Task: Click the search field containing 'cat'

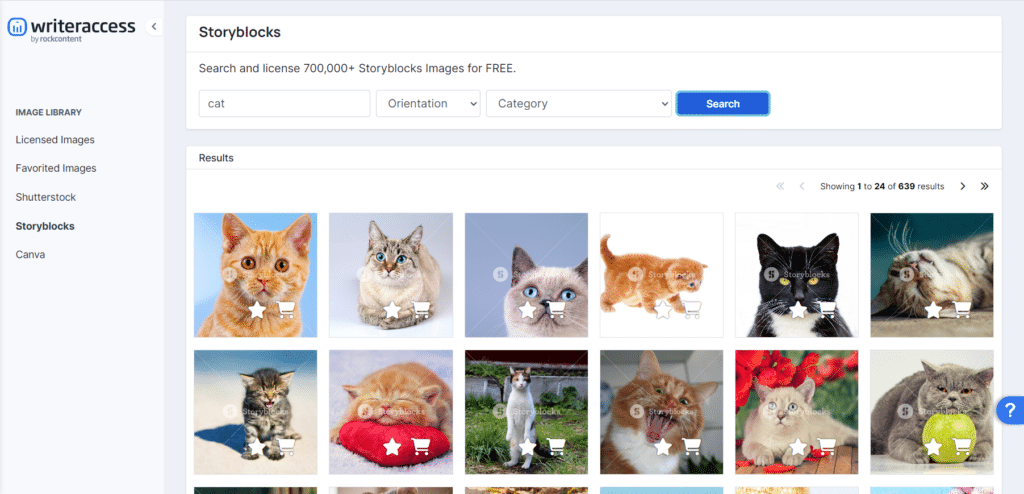Action: pos(284,103)
